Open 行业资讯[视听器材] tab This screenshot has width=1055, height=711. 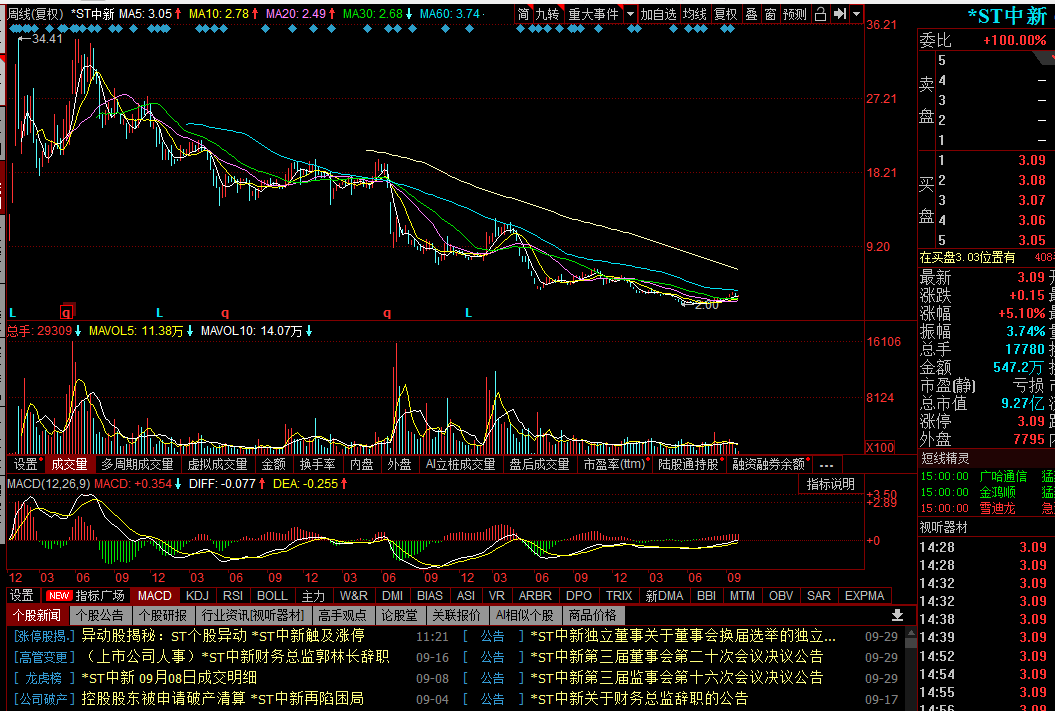(x=253, y=615)
